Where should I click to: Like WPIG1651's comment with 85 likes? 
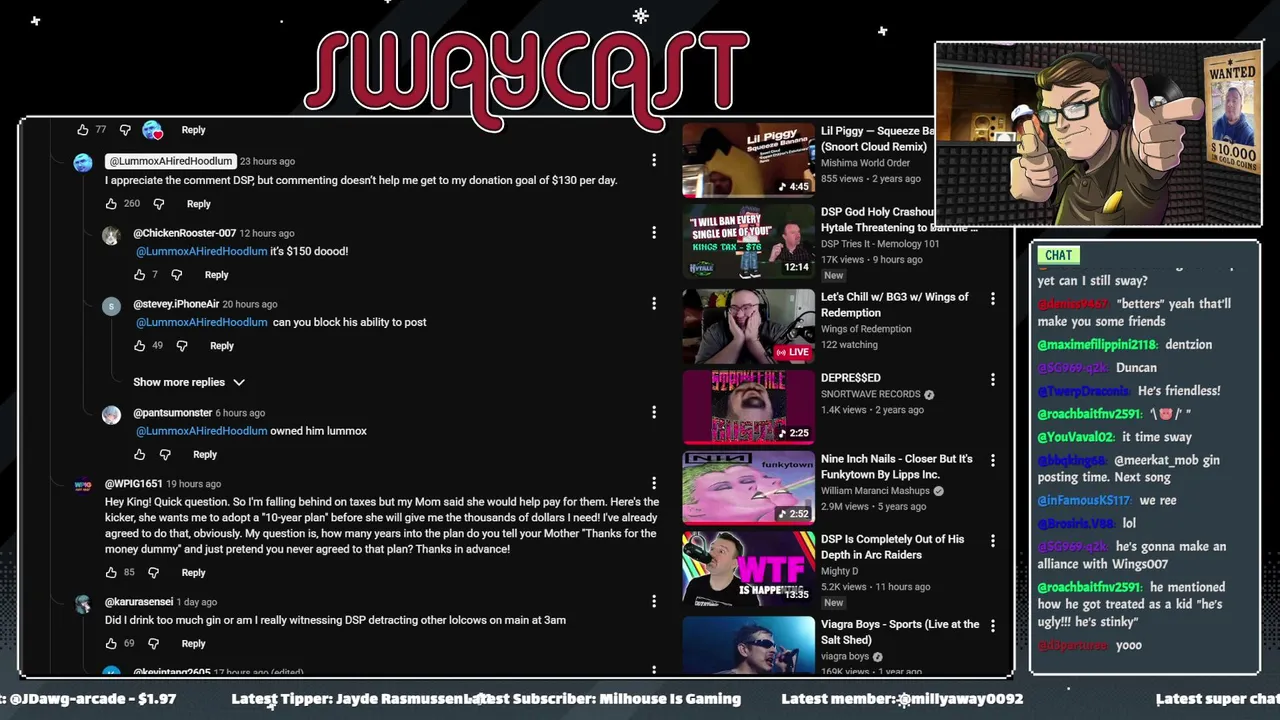[111, 573]
